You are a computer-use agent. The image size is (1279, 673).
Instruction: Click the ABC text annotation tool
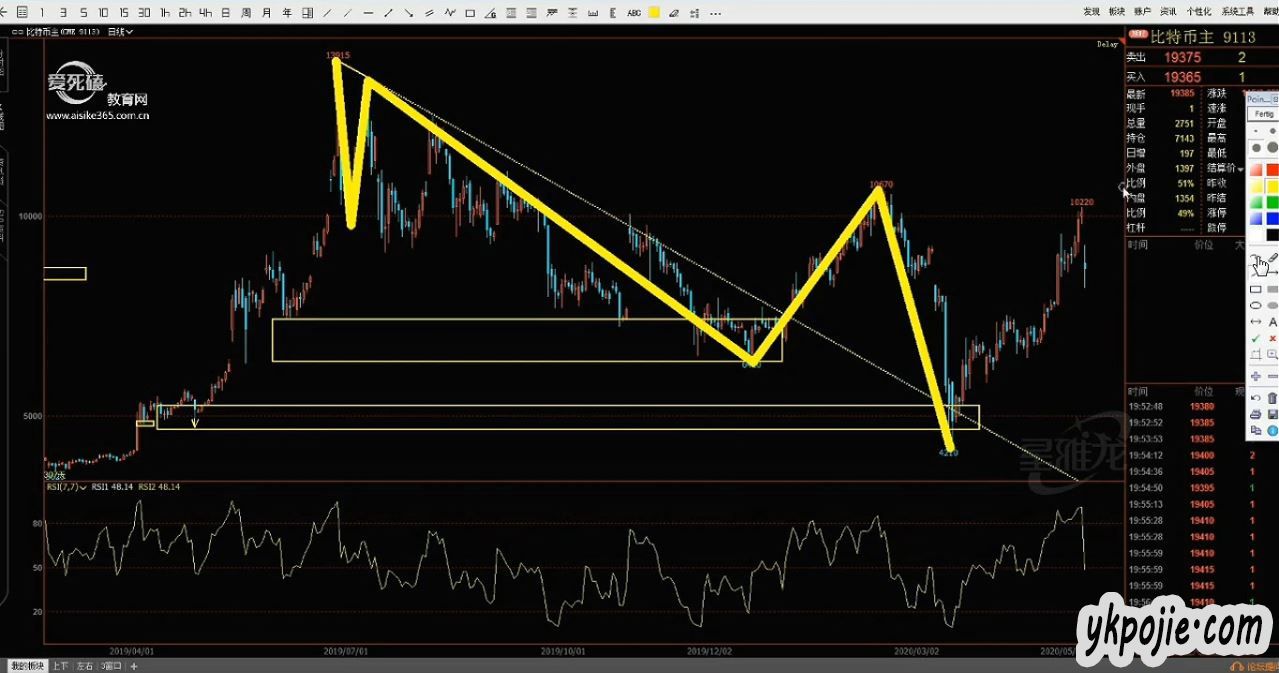pos(634,13)
